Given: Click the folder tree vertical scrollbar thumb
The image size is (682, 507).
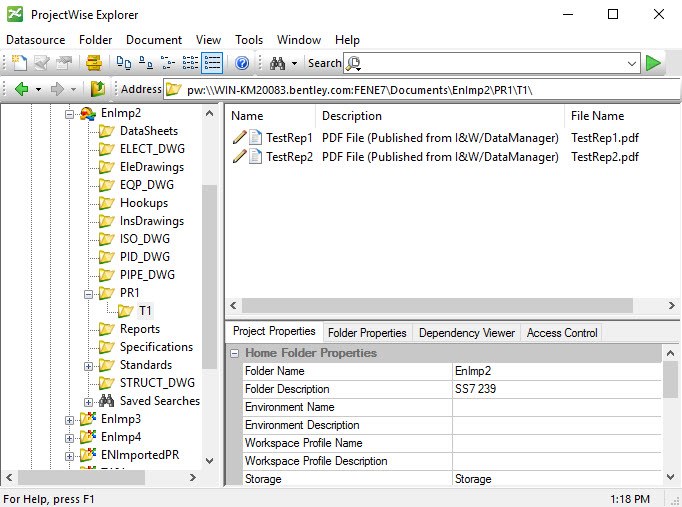Looking at the screenshot, I should tap(209, 277).
